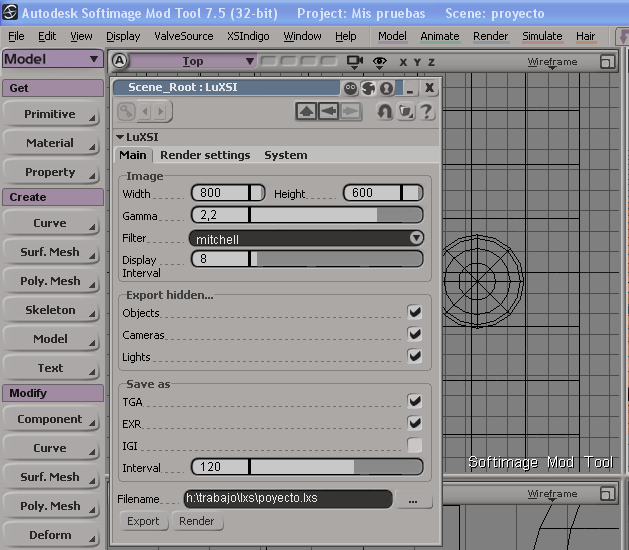This screenshot has height=550, width=629.
Task: Uncheck the TGA save option
Action: (415, 401)
